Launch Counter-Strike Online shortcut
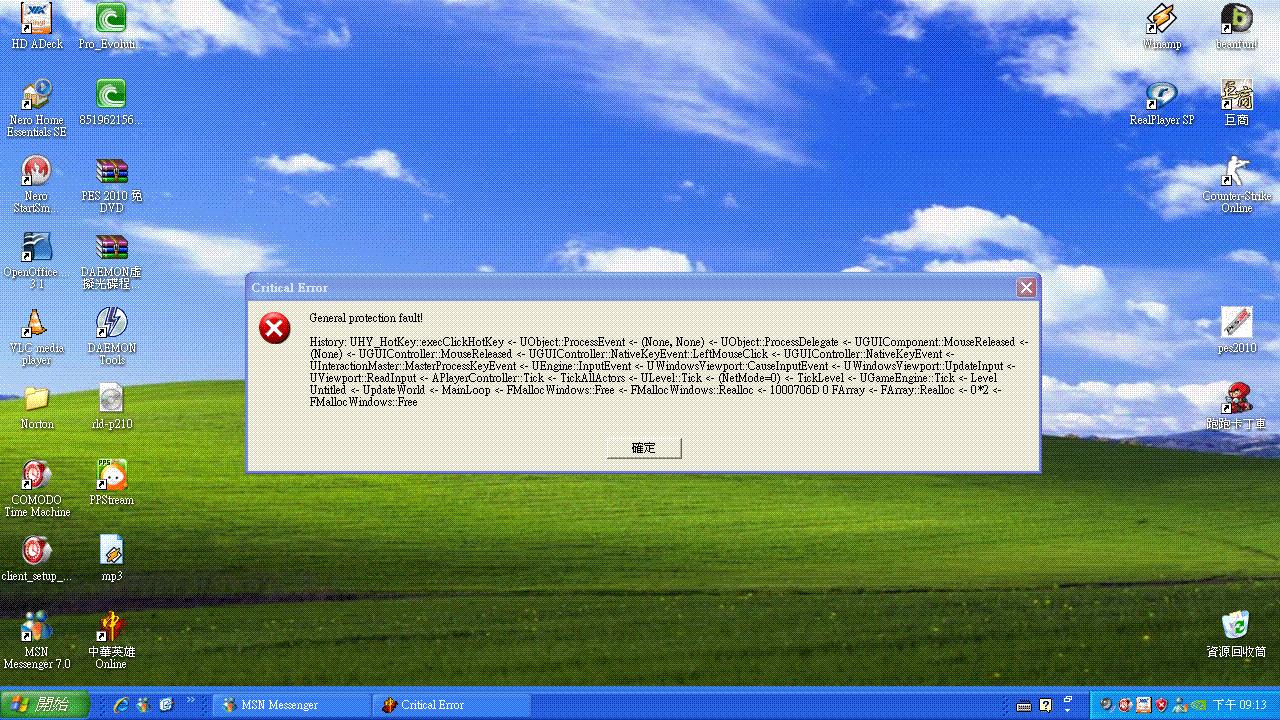The height and width of the screenshot is (720, 1280). point(1237,185)
